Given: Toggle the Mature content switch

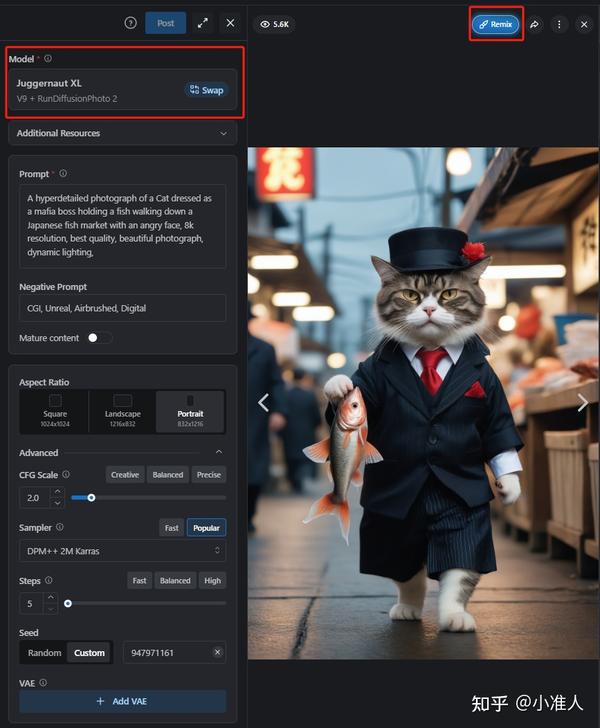Looking at the screenshot, I should (x=100, y=338).
